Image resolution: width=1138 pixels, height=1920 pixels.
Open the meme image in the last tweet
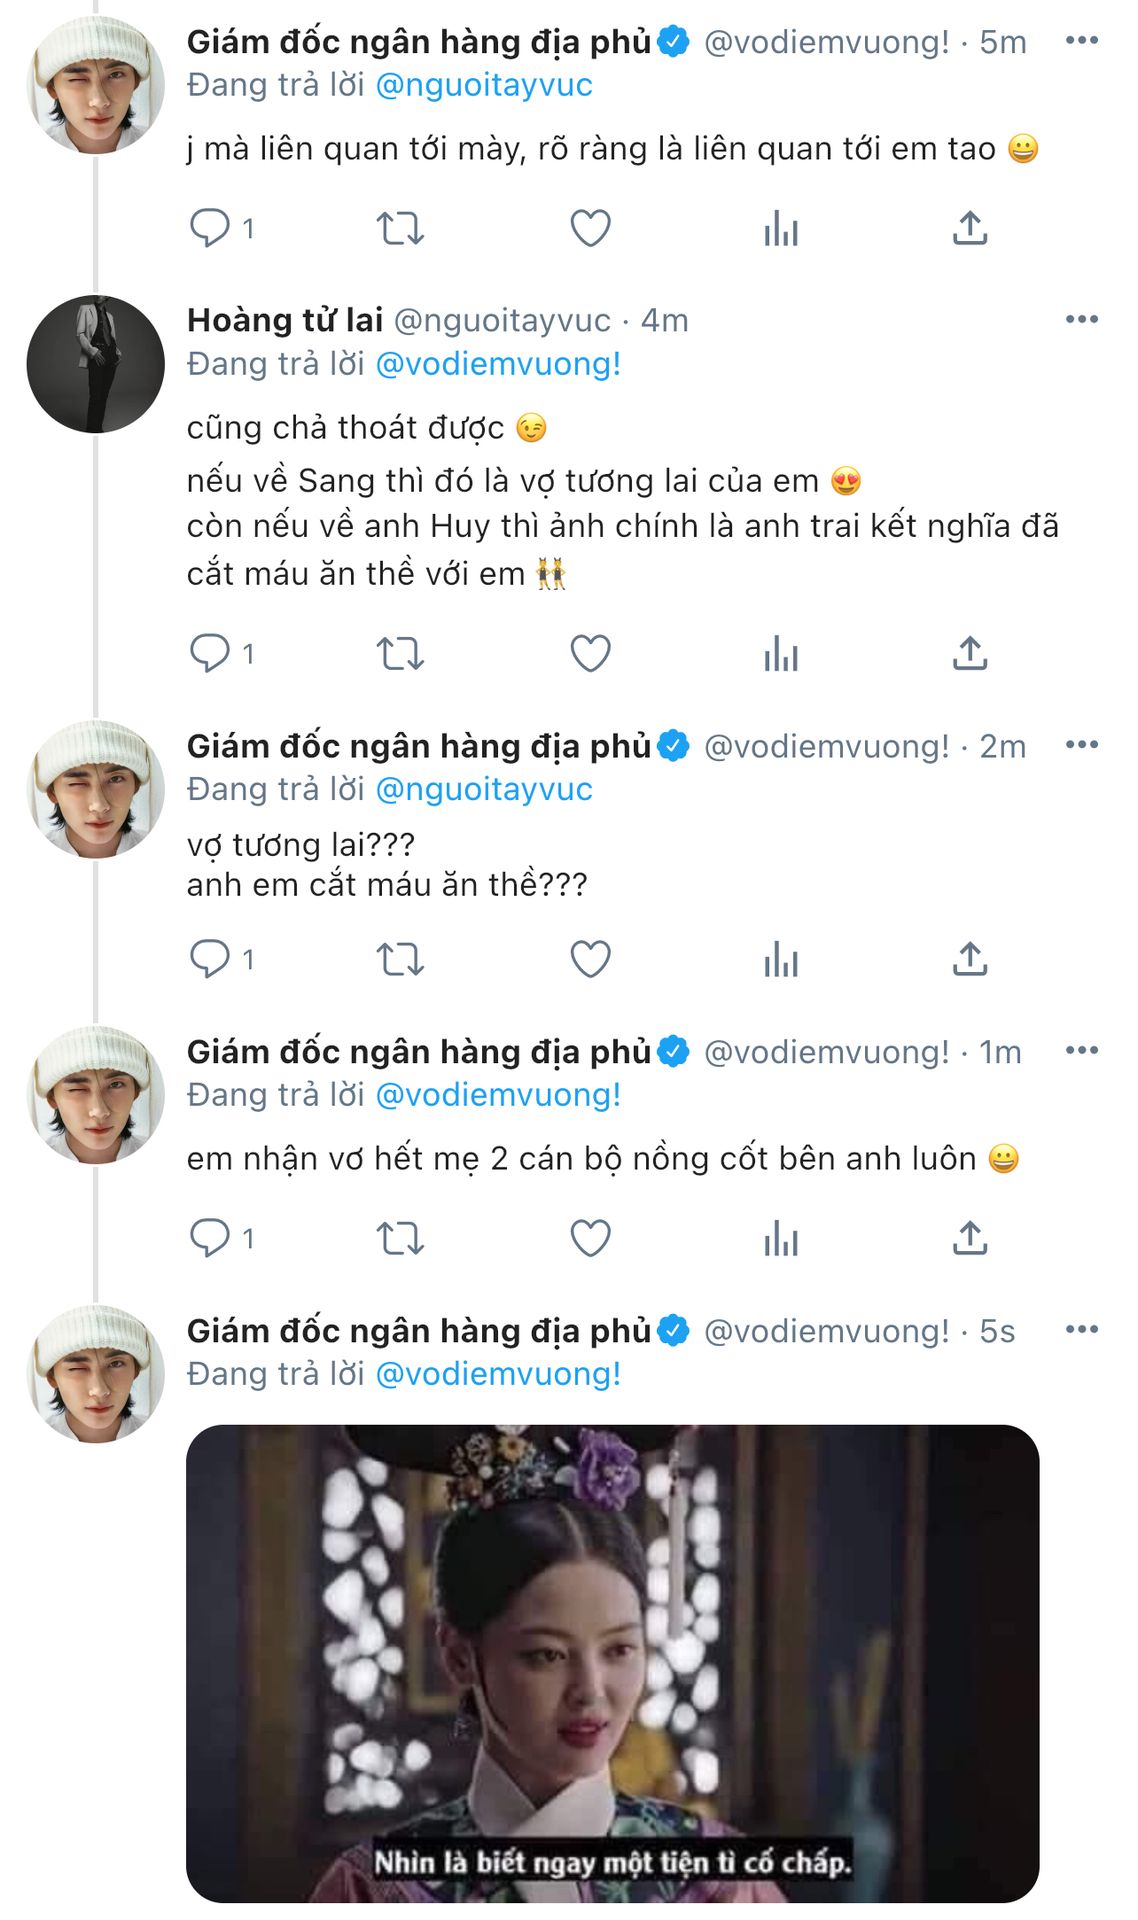[x=612, y=1662]
